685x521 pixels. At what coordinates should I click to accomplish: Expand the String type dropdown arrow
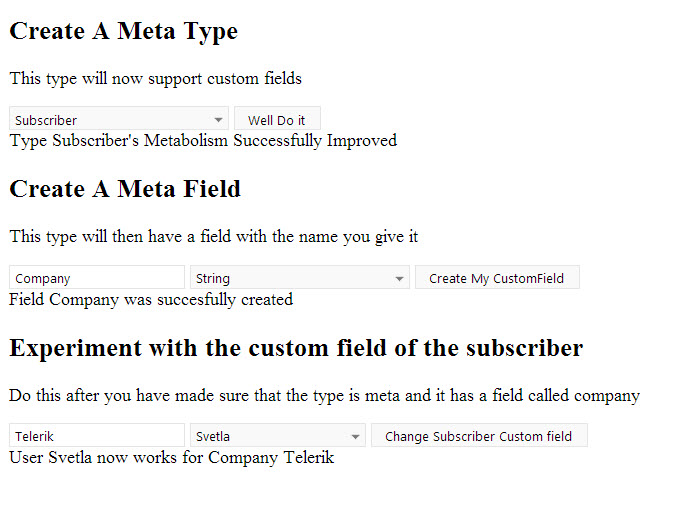point(399,278)
